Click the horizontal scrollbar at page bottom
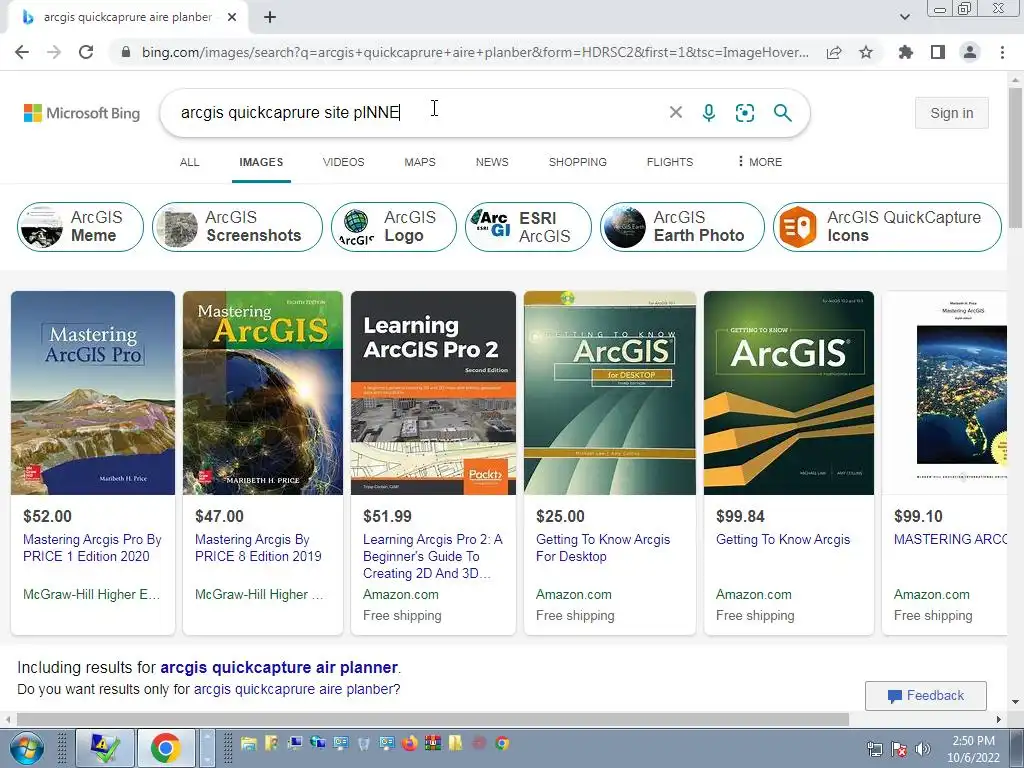Viewport: 1024px width, 768px height. (x=432, y=719)
